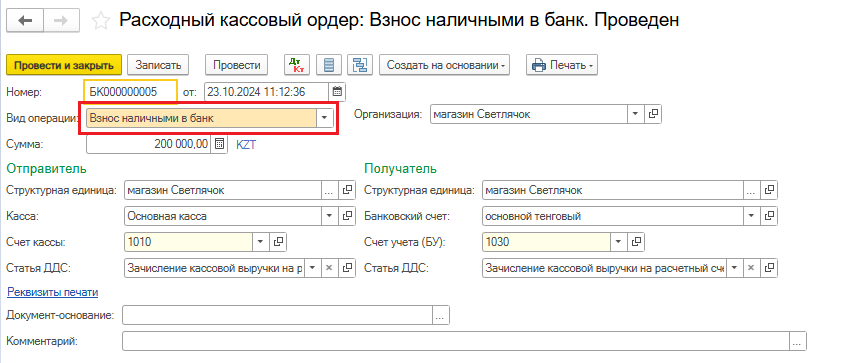Click the Записать button
This screenshot has width=845, height=363.
pos(158,65)
